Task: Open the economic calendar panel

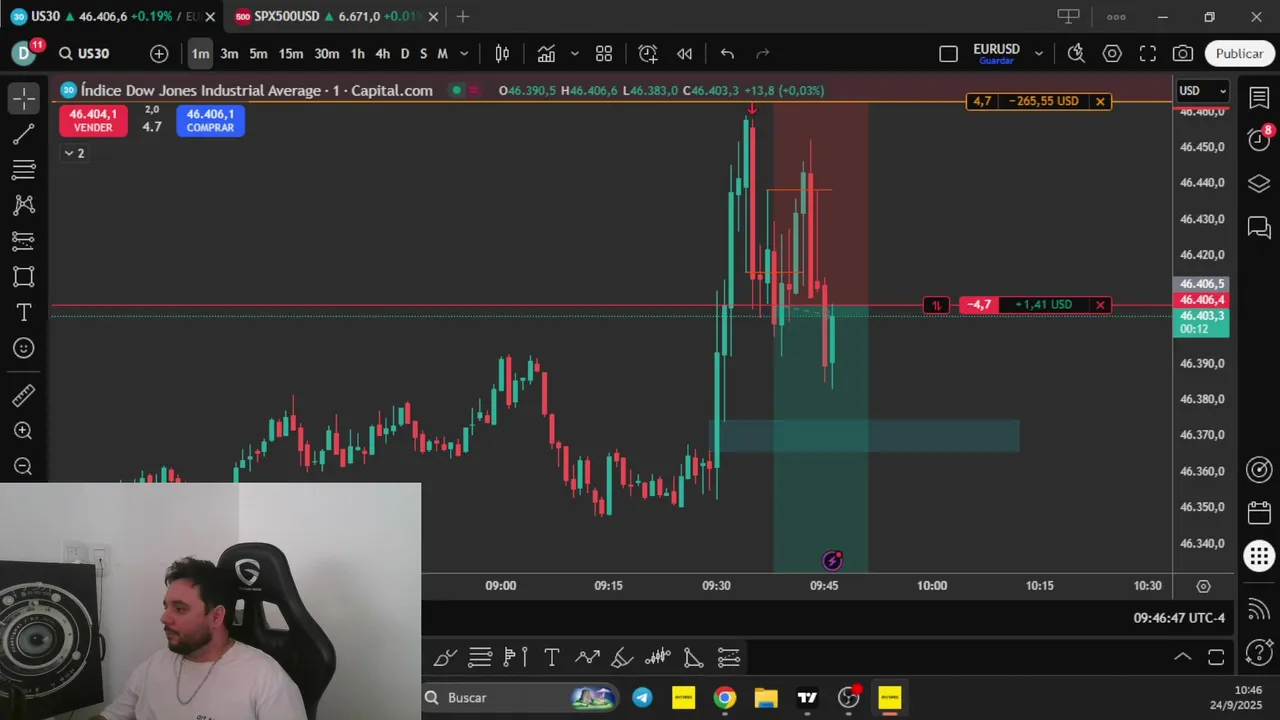Action: tap(1259, 512)
